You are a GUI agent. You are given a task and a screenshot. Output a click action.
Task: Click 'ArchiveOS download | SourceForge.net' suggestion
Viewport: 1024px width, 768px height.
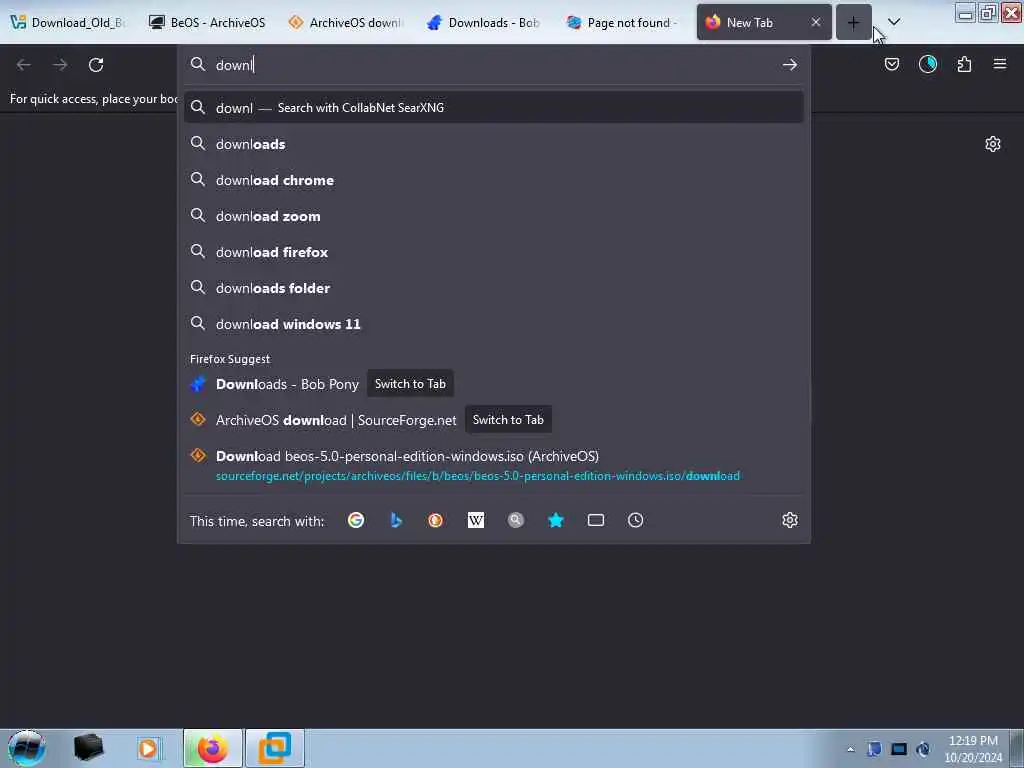(336, 420)
